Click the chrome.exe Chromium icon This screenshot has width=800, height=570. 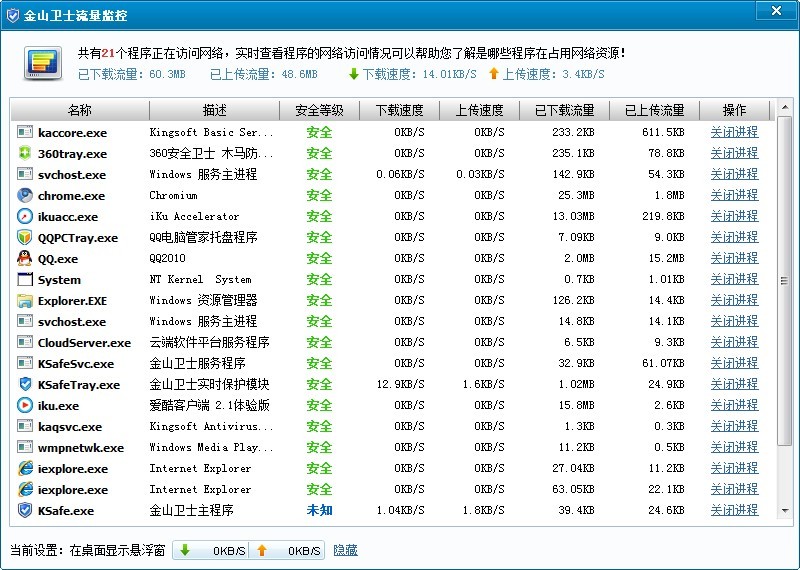click(24, 195)
